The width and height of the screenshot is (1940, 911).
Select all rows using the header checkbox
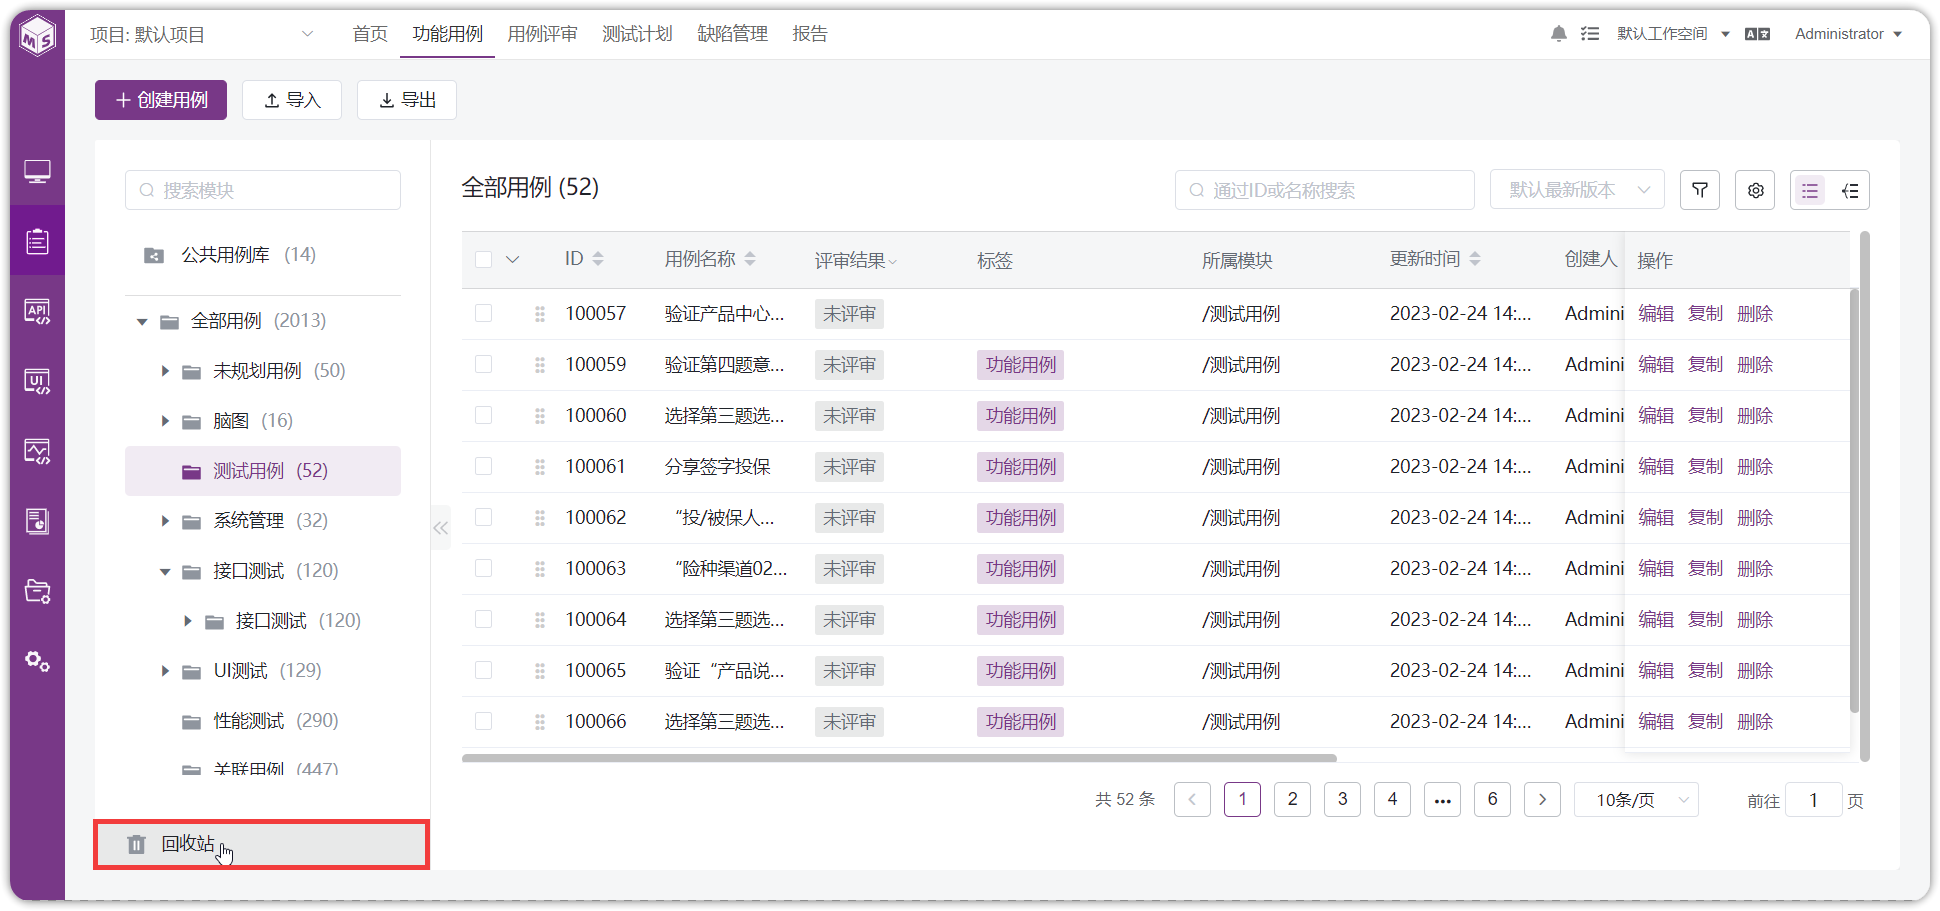(484, 259)
